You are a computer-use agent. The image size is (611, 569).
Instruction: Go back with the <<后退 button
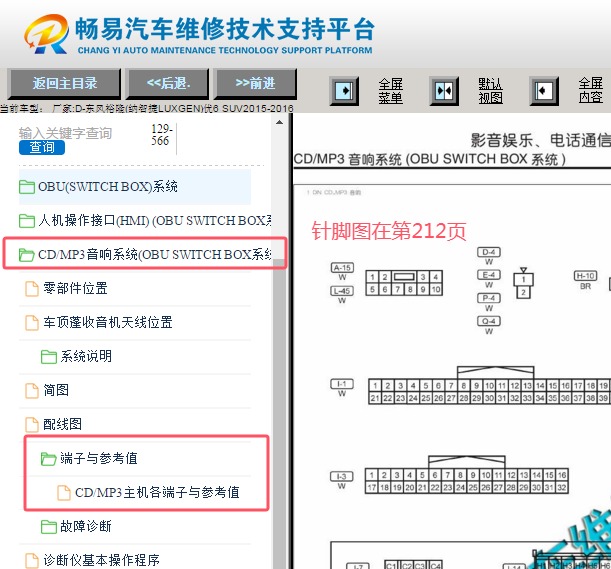click(x=168, y=83)
